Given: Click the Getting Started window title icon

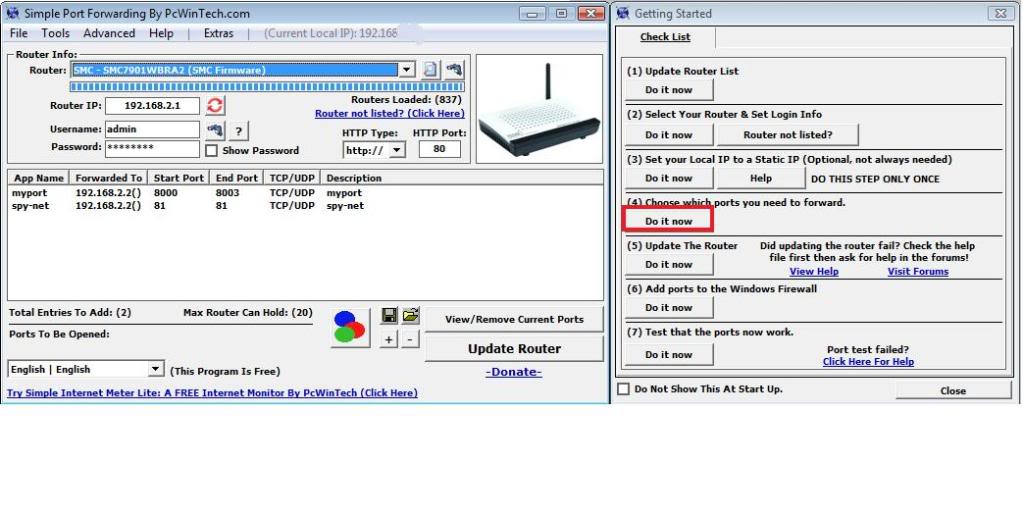Looking at the screenshot, I should coord(623,13).
